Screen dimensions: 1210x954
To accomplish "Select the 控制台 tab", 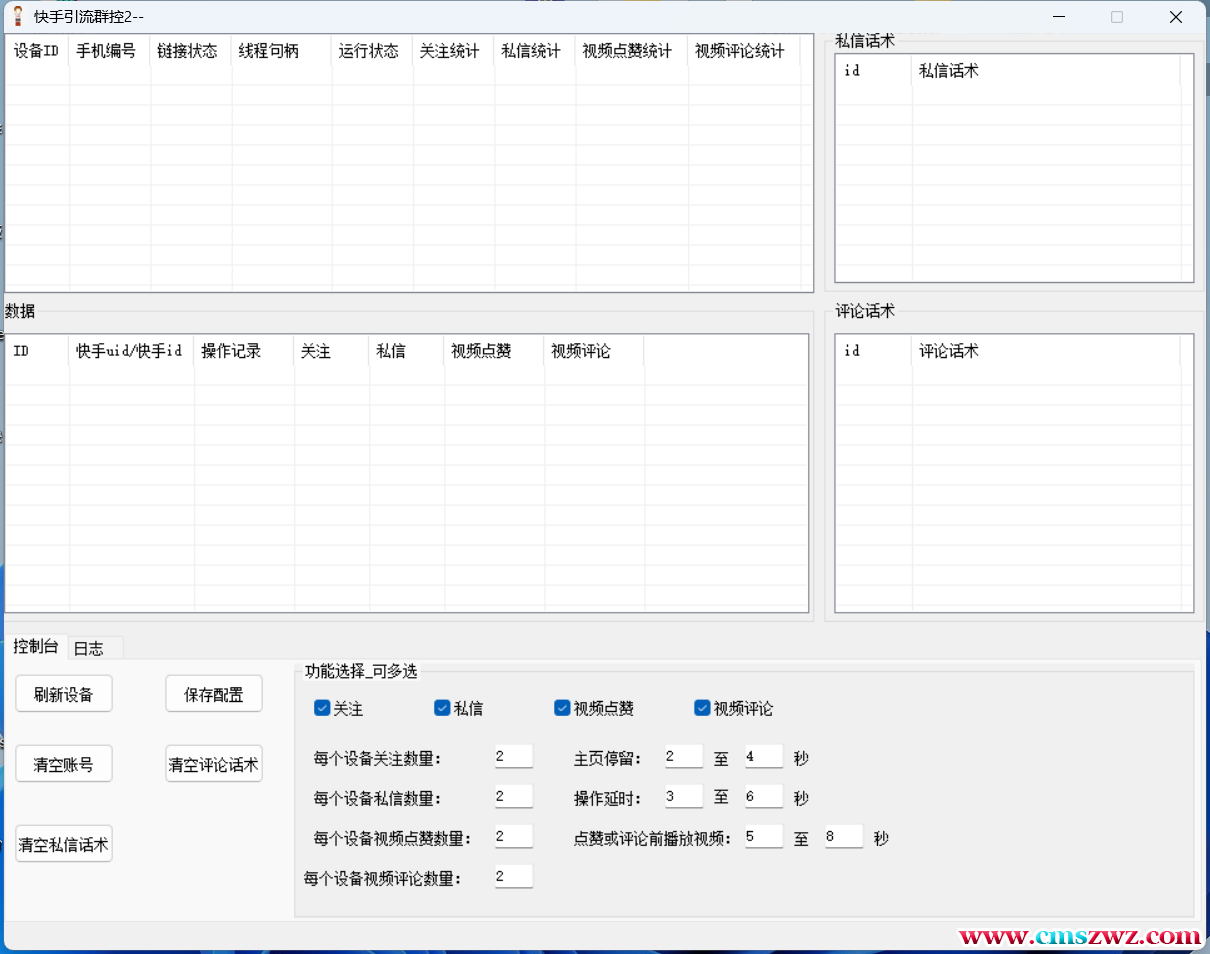I will pyautogui.click(x=35, y=646).
